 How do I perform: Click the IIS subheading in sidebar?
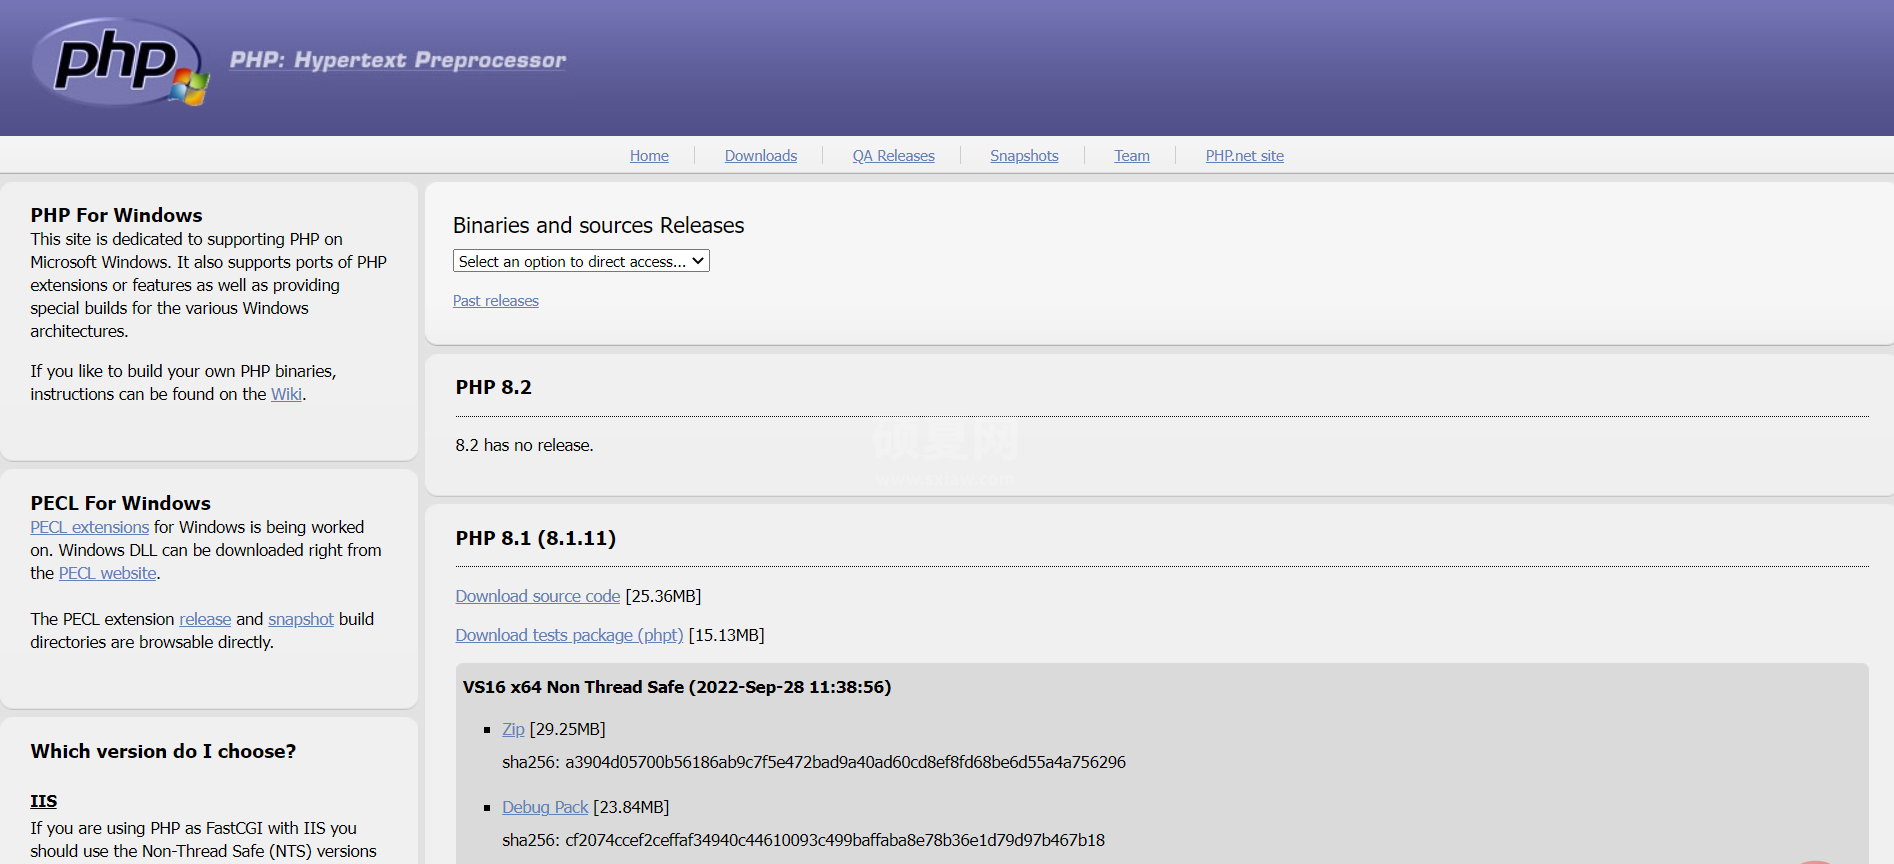point(43,801)
